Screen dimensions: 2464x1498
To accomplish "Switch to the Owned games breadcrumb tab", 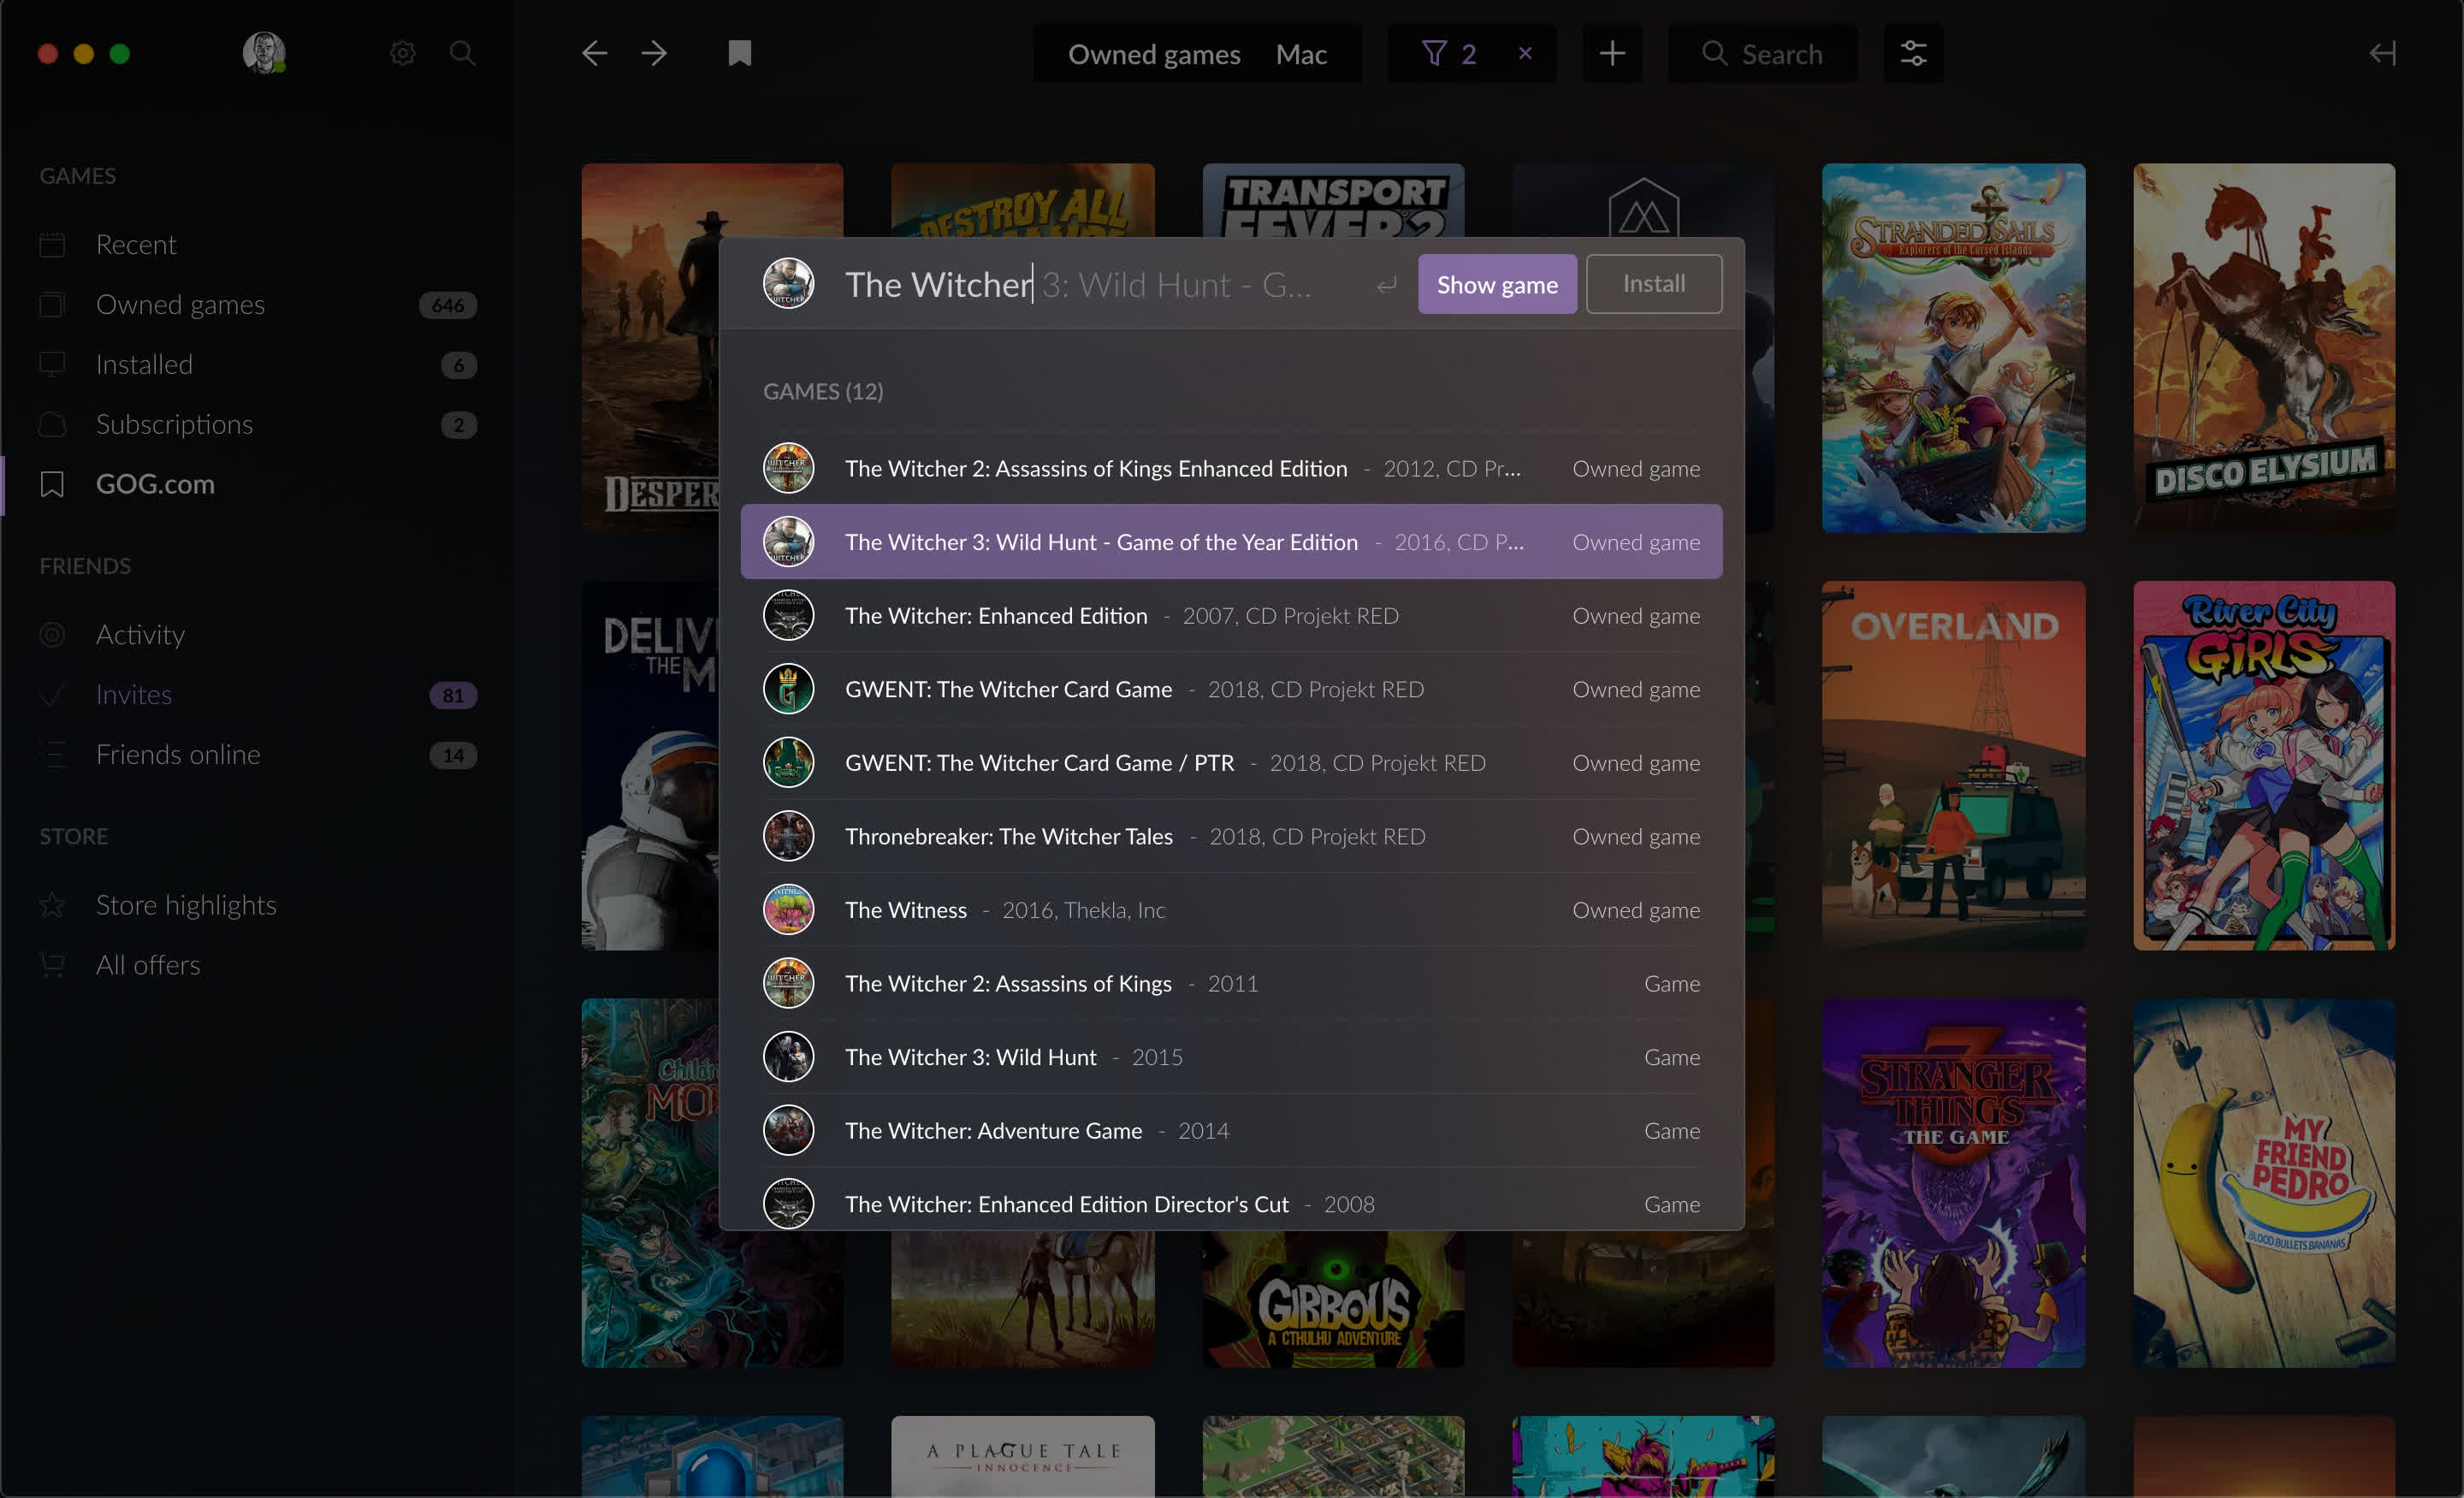I will pos(1153,54).
